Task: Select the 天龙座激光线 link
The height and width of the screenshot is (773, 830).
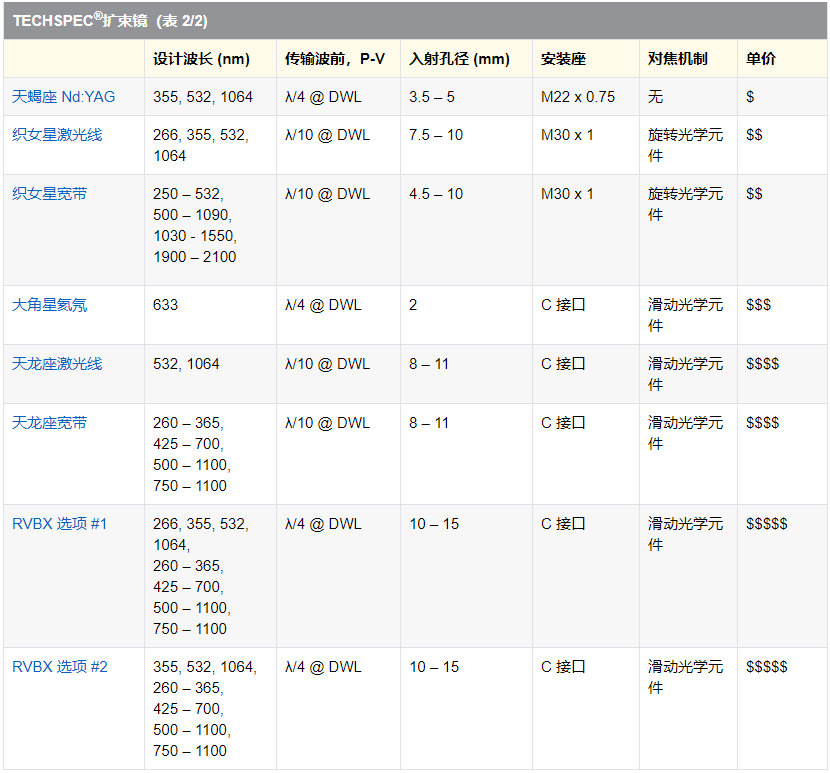Action: [57, 363]
